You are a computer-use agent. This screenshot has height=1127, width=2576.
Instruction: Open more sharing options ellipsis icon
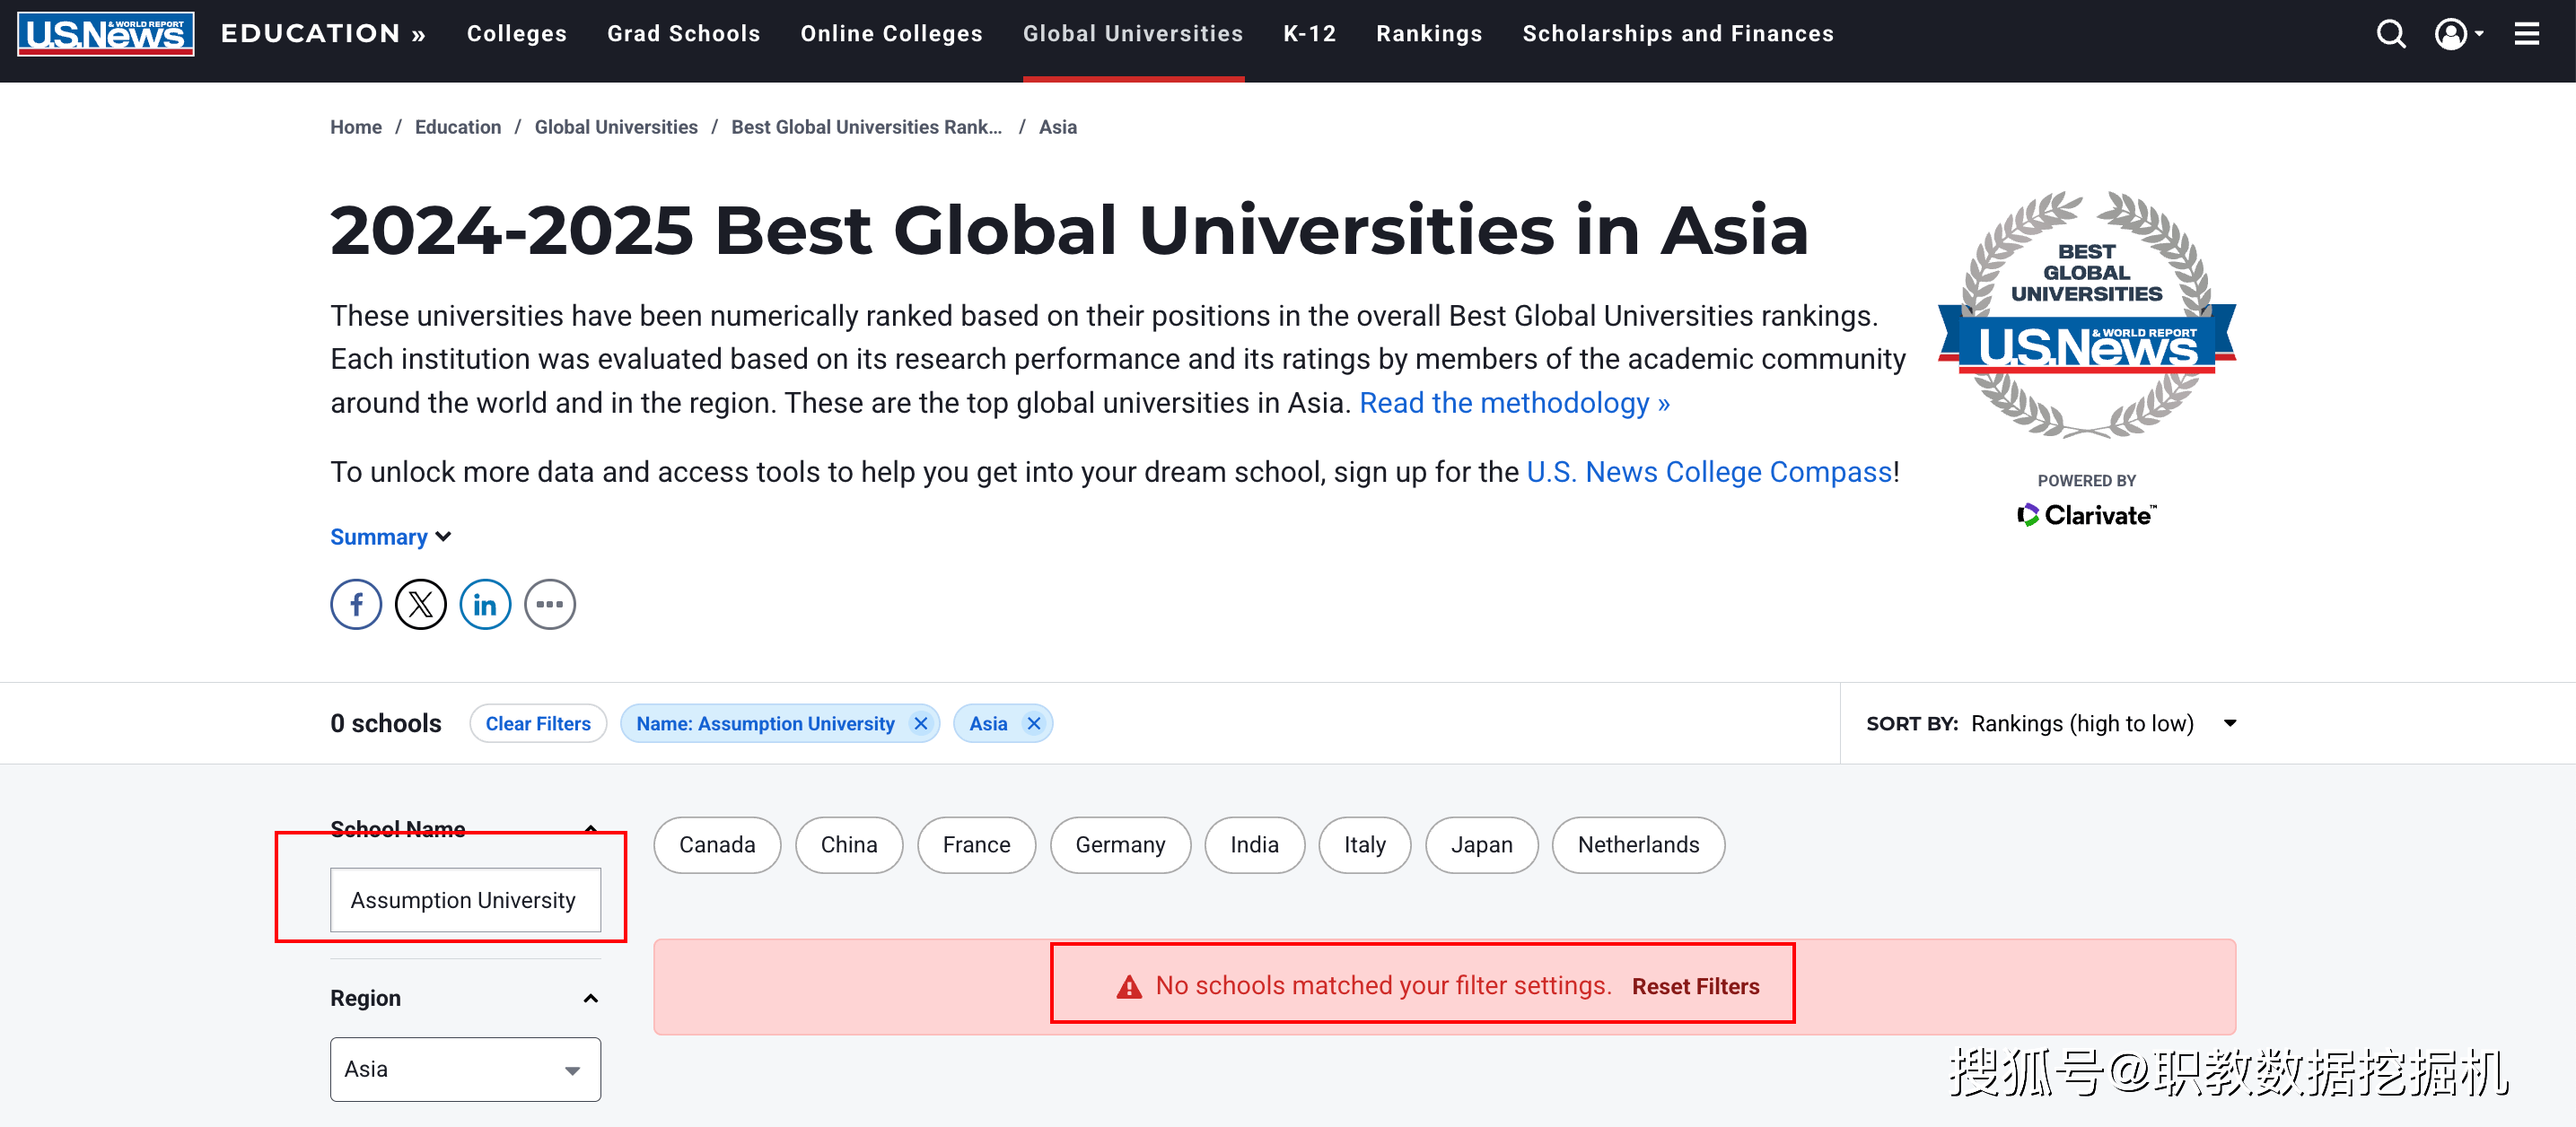pyautogui.click(x=549, y=604)
